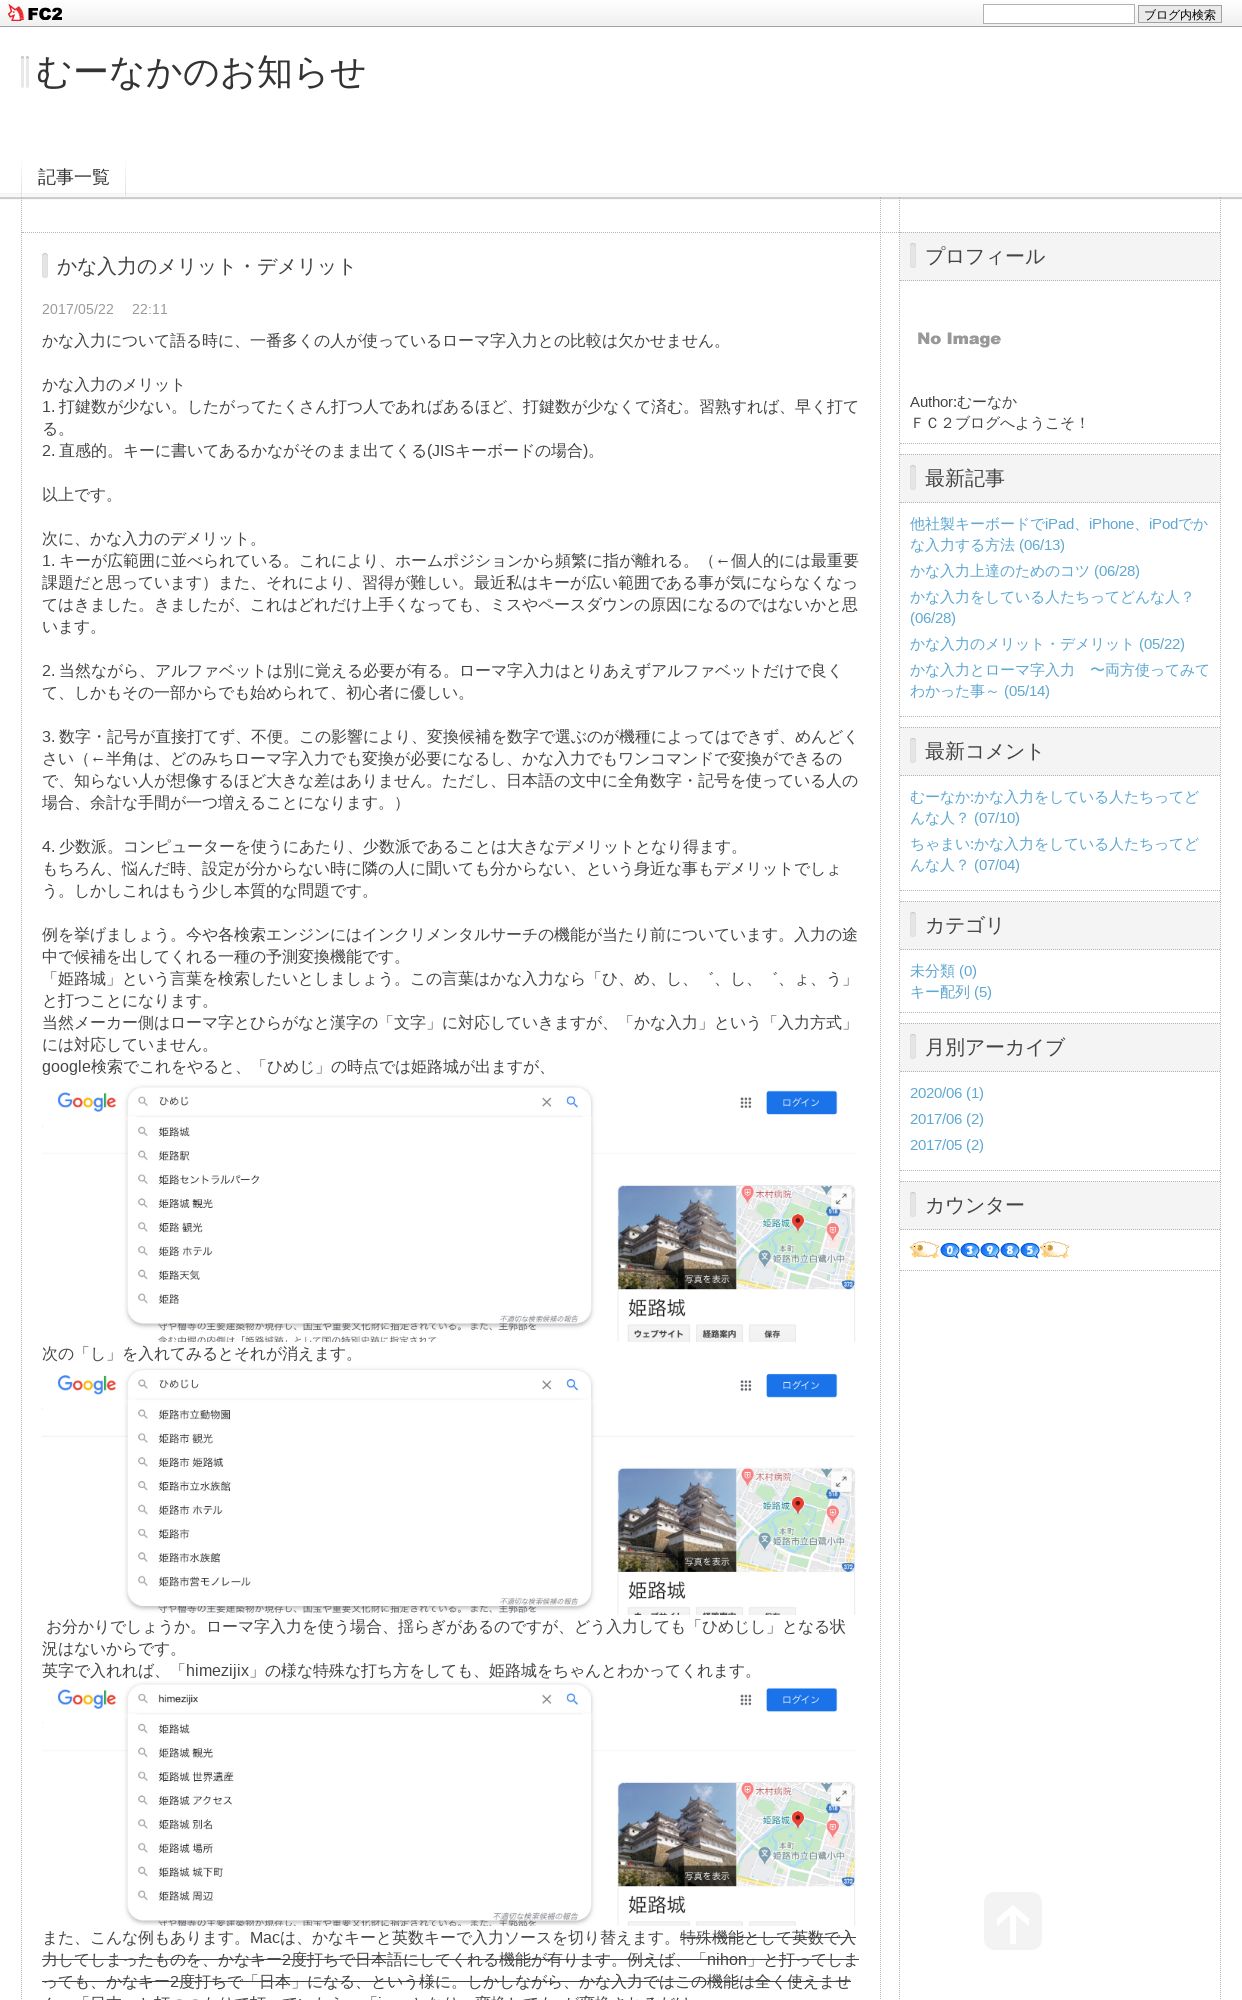
Task: Open the キー配列 (5) category
Action: click(x=951, y=992)
